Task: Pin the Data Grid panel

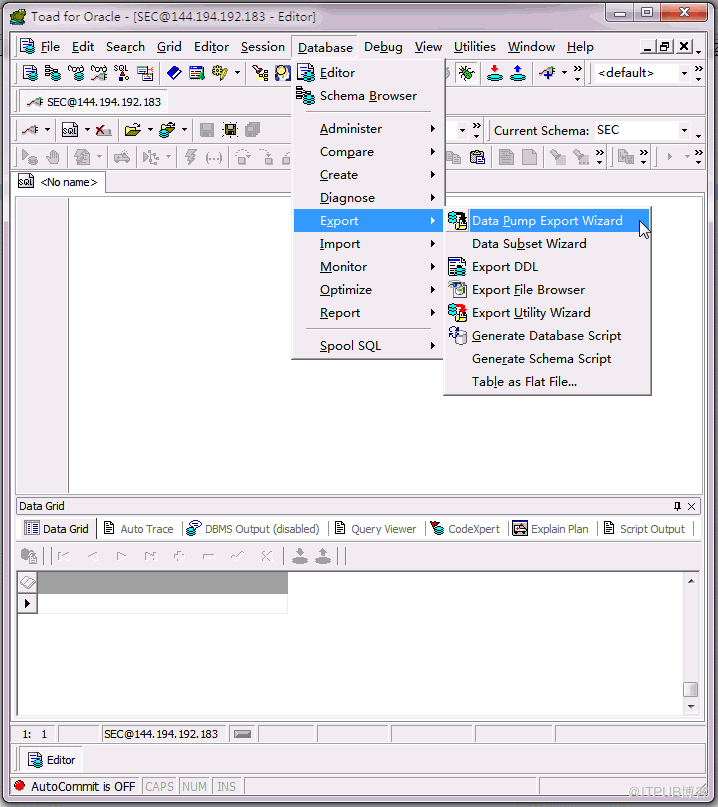Action: pos(677,506)
